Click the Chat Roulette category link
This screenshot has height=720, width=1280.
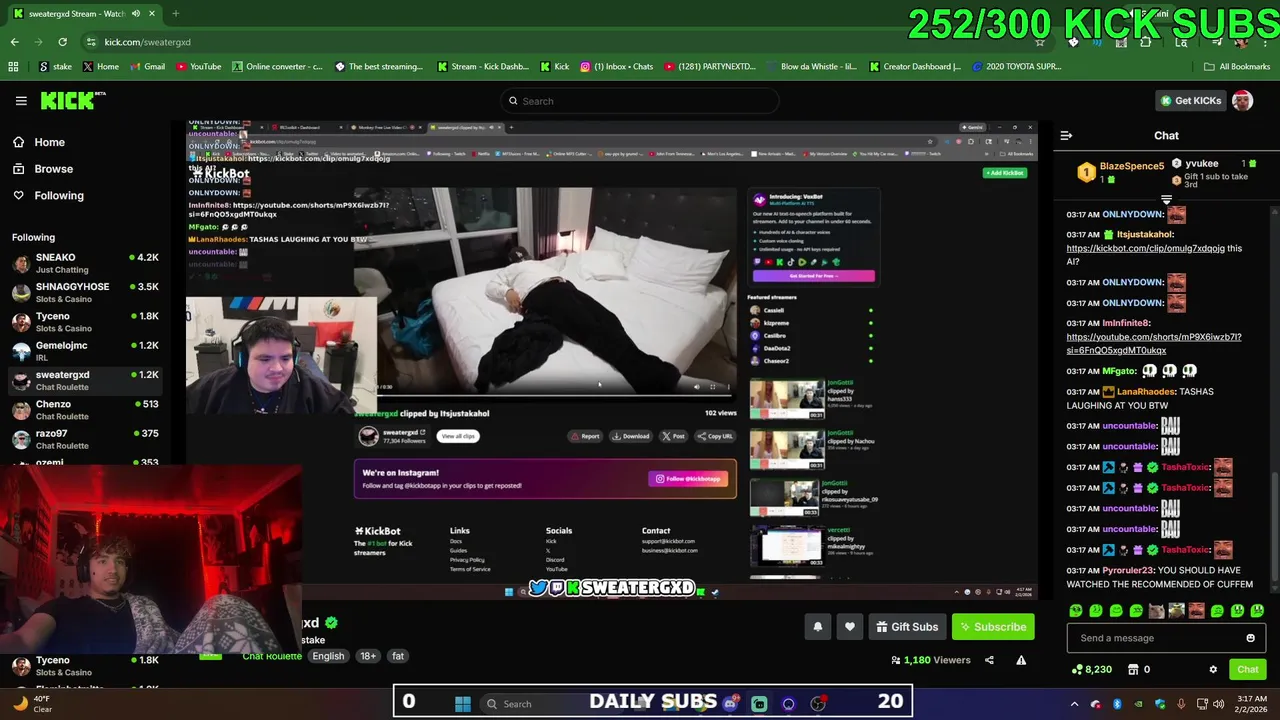point(272,656)
